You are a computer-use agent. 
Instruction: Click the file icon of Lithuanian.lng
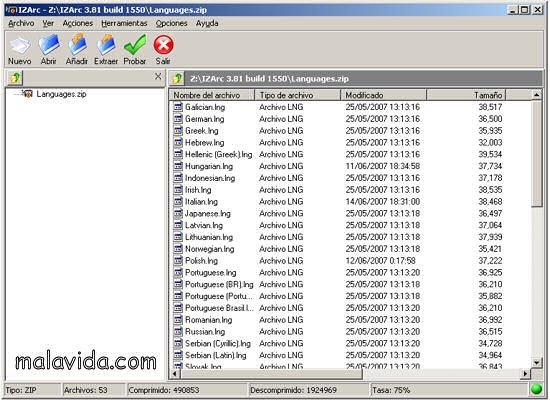pyautogui.click(x=178, y=237)
